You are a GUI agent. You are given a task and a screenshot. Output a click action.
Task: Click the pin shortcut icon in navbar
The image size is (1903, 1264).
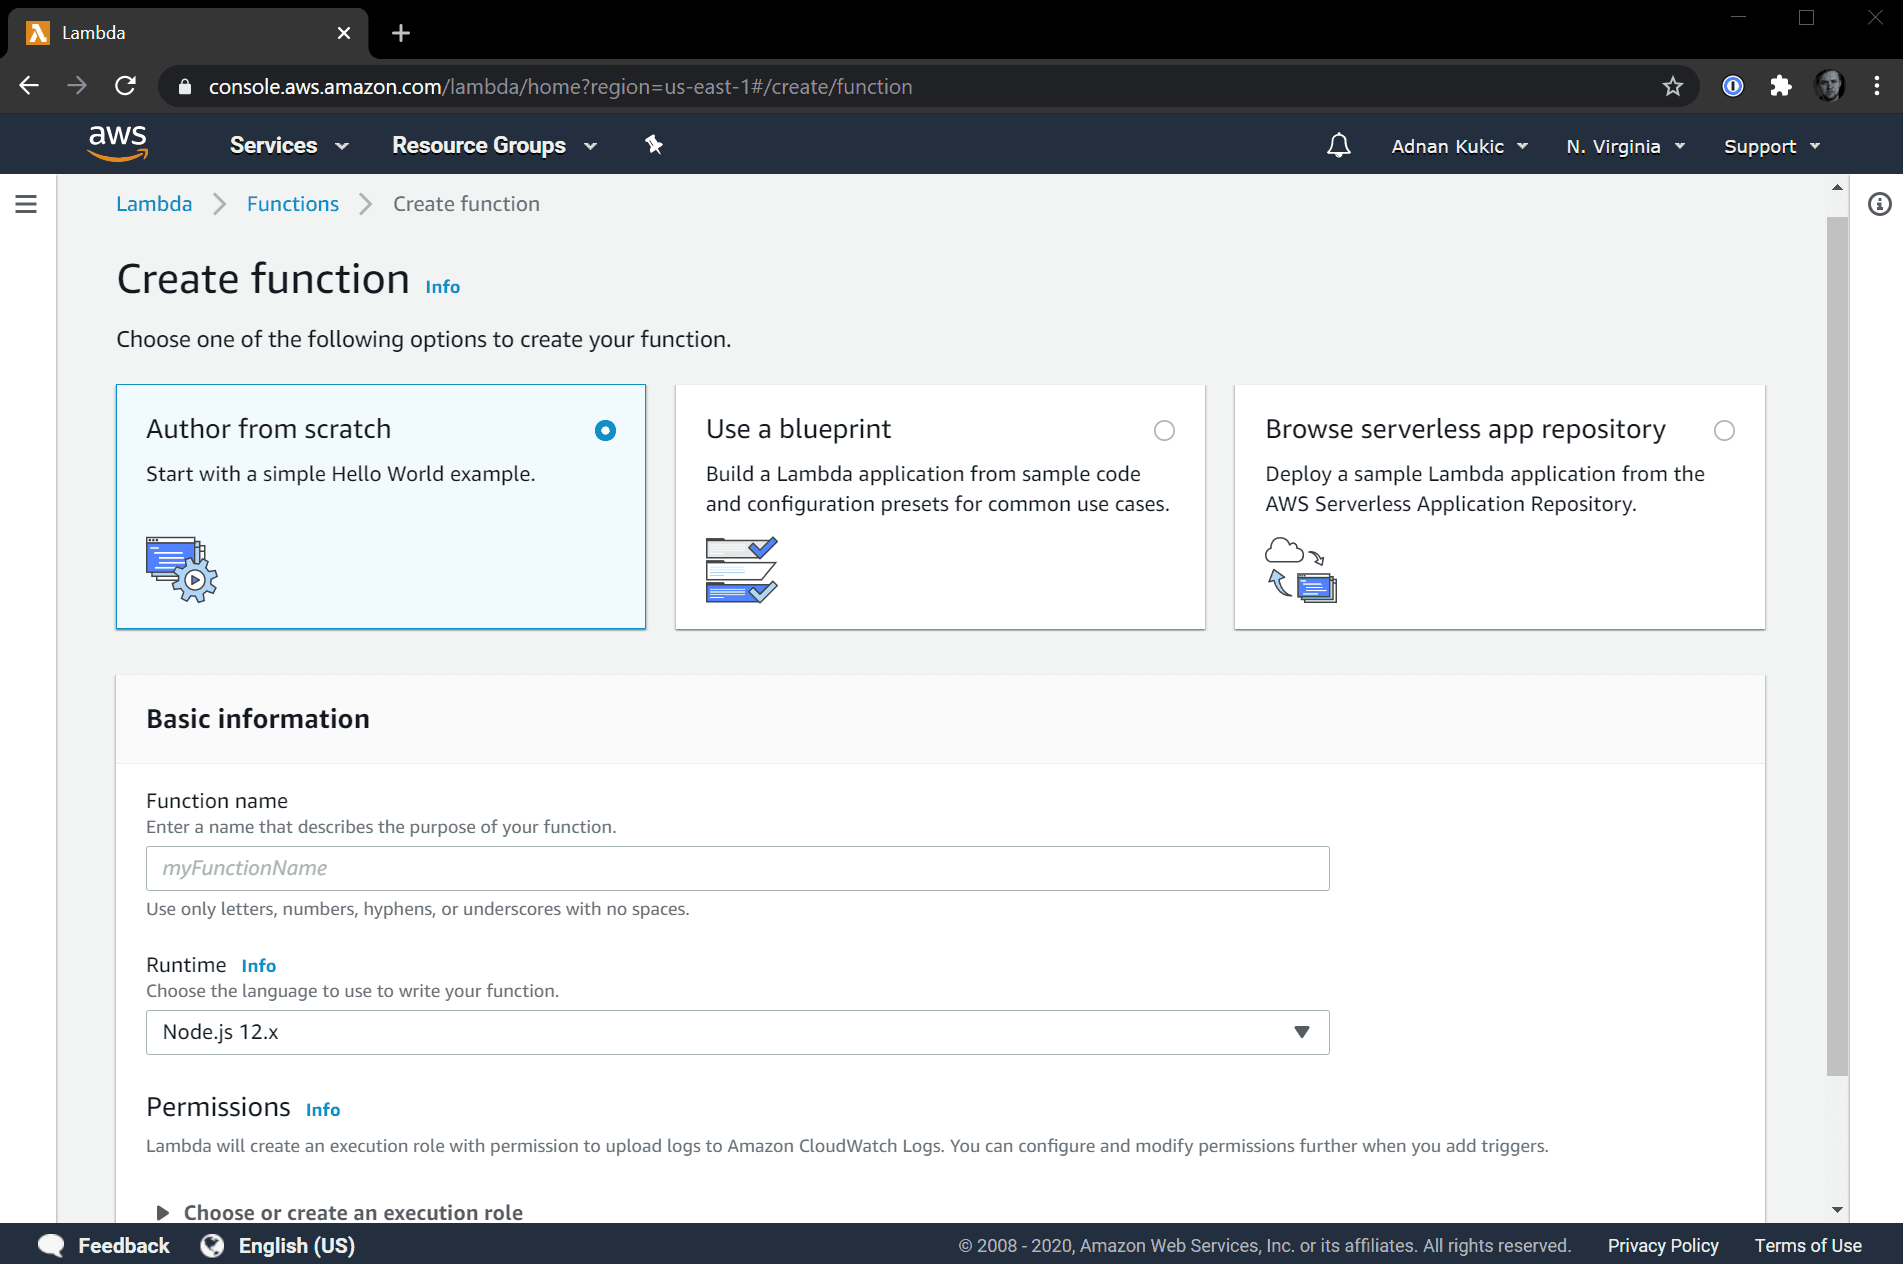[654, 145]
